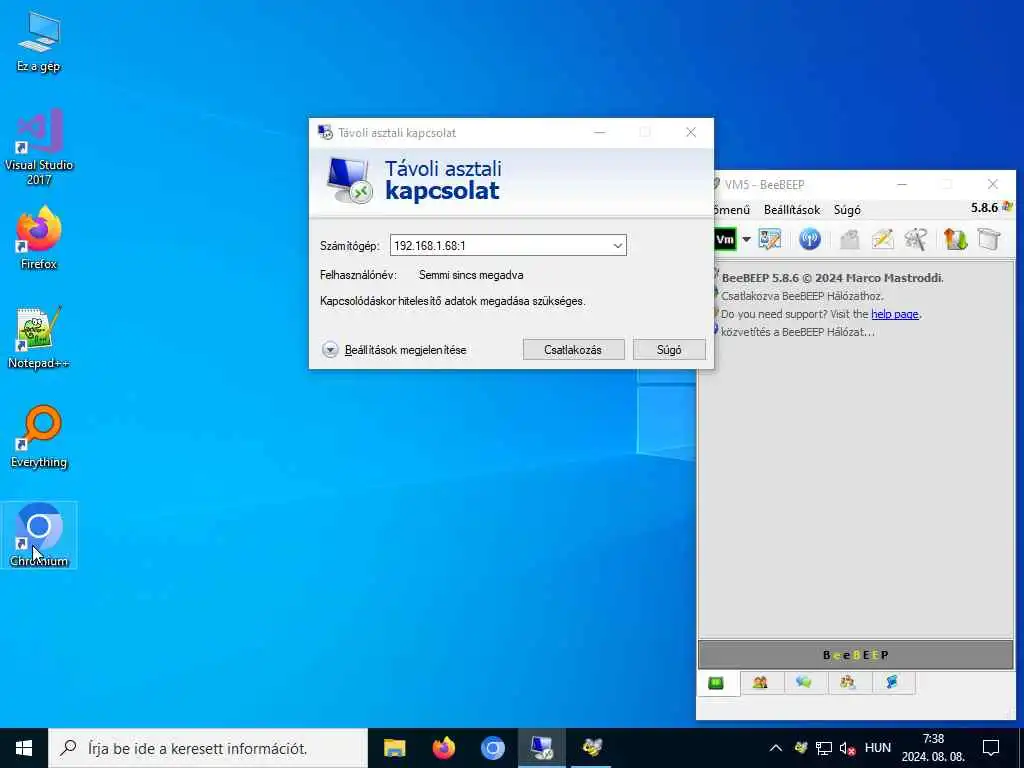Image resolution: width=1024 pixels, height=768 pixels.
Task: Open the status dropdown arrow next to Vm avatar
Action: coord(746,239)
